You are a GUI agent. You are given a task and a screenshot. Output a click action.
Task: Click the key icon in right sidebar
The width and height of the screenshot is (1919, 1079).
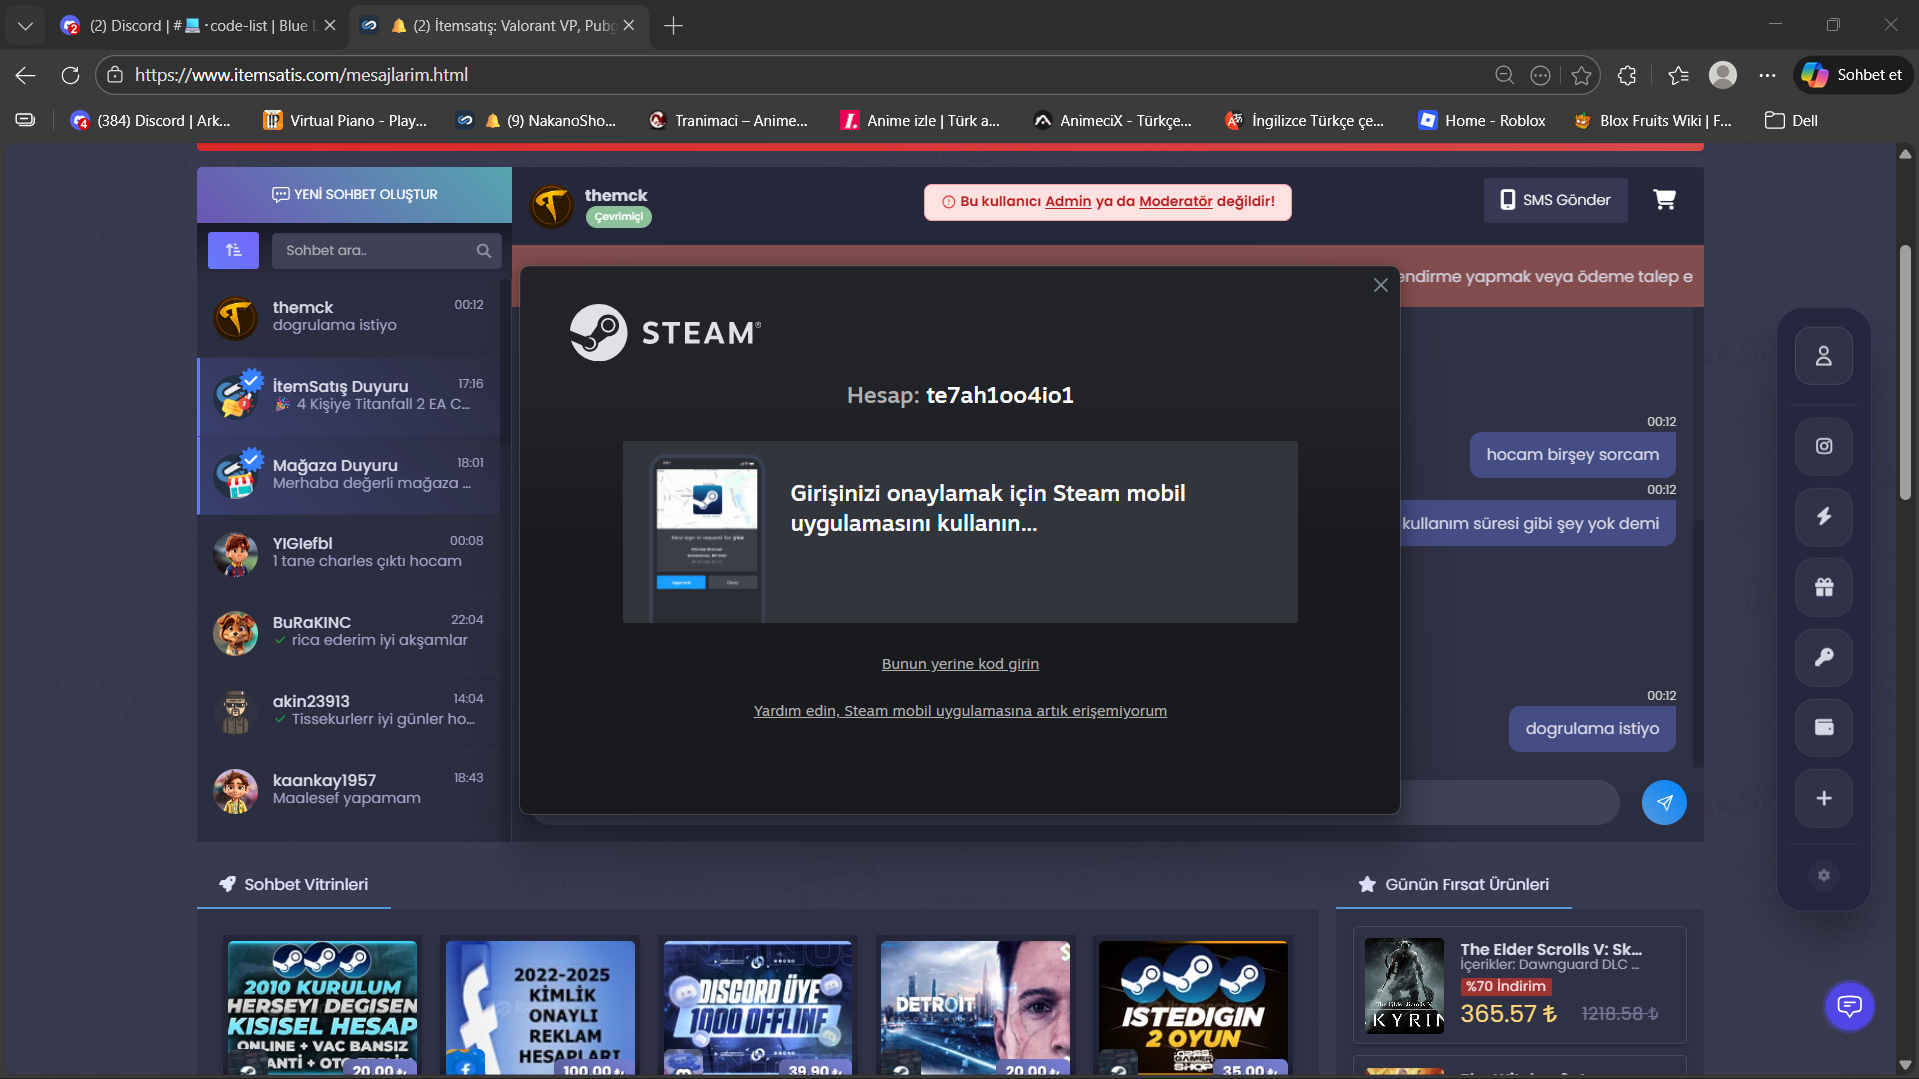1824,657
